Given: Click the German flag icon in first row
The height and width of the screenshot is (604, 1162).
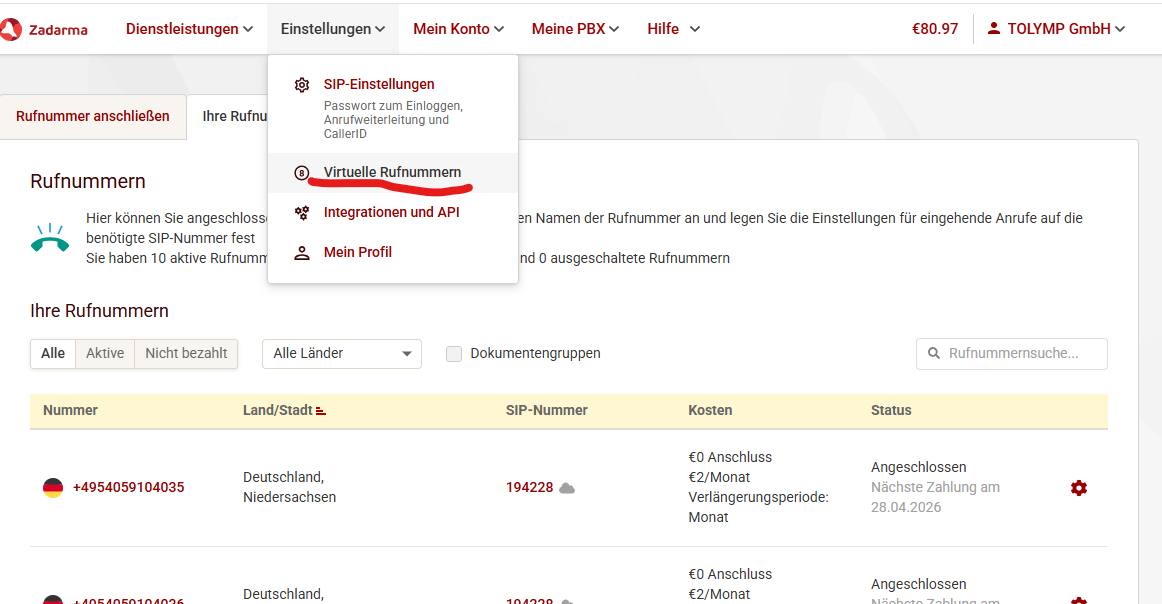Looking at the screenshot, I should click(x=53, y=488).
